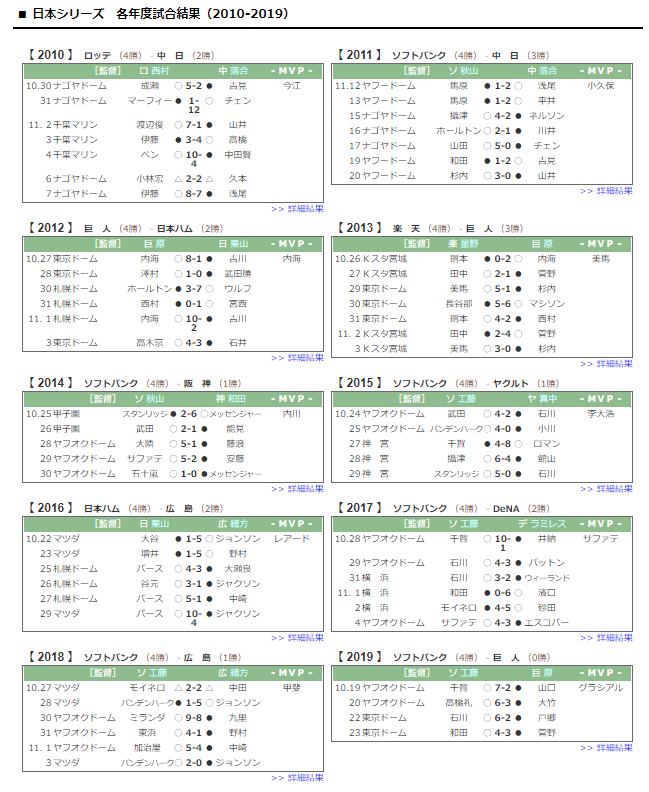Click 10.27東京ドーム in the 2012 table

point(62,259)
